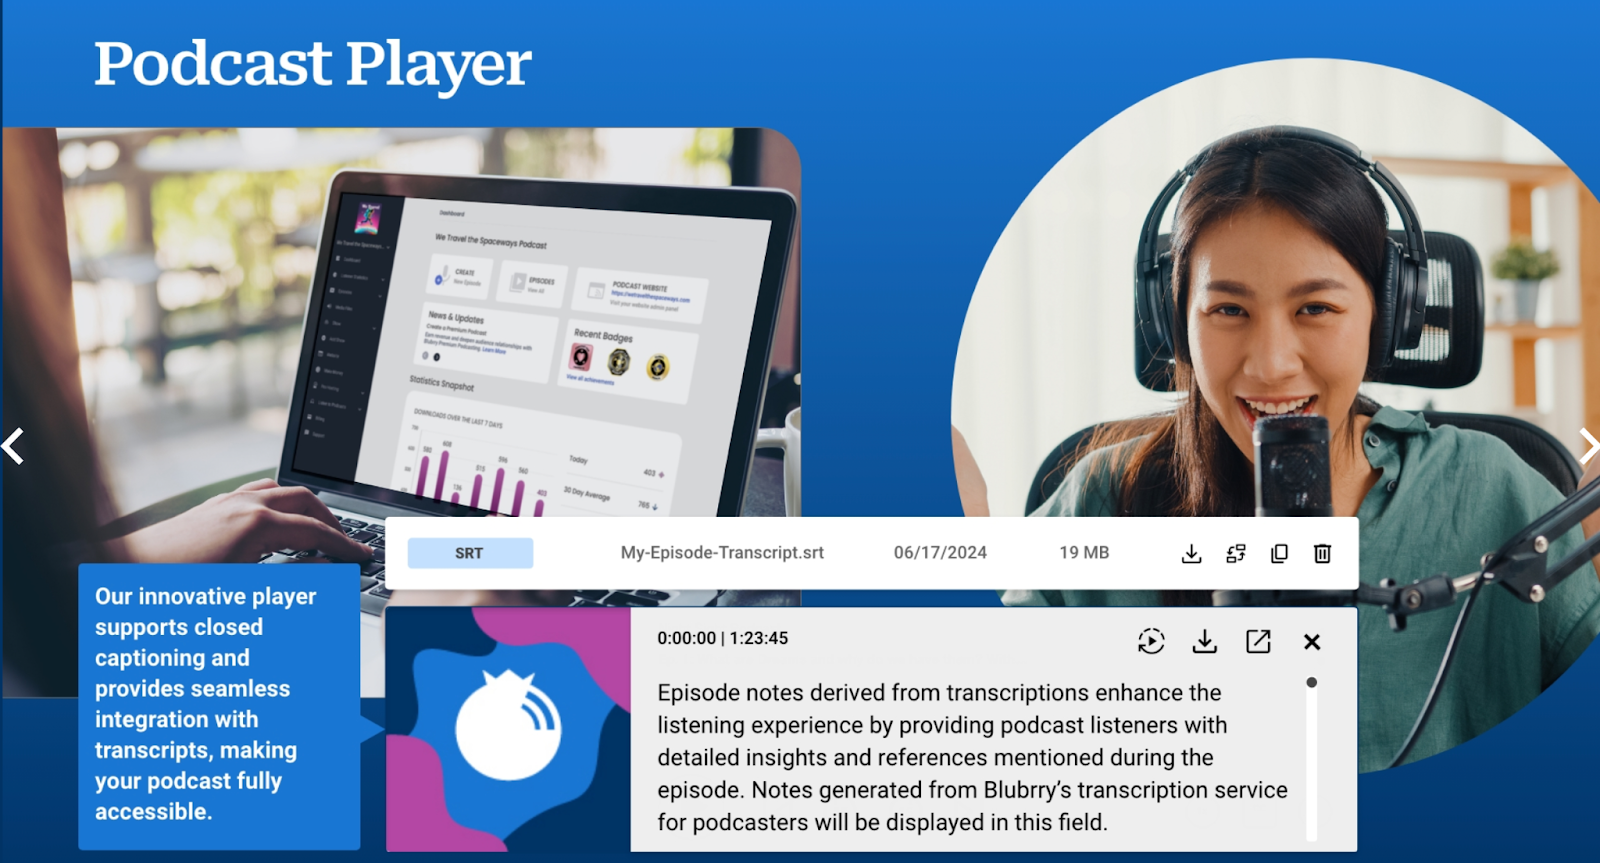Screen dimensions: 1600x863
Task: Click the SRT format badge
Action: pos(470,553)
